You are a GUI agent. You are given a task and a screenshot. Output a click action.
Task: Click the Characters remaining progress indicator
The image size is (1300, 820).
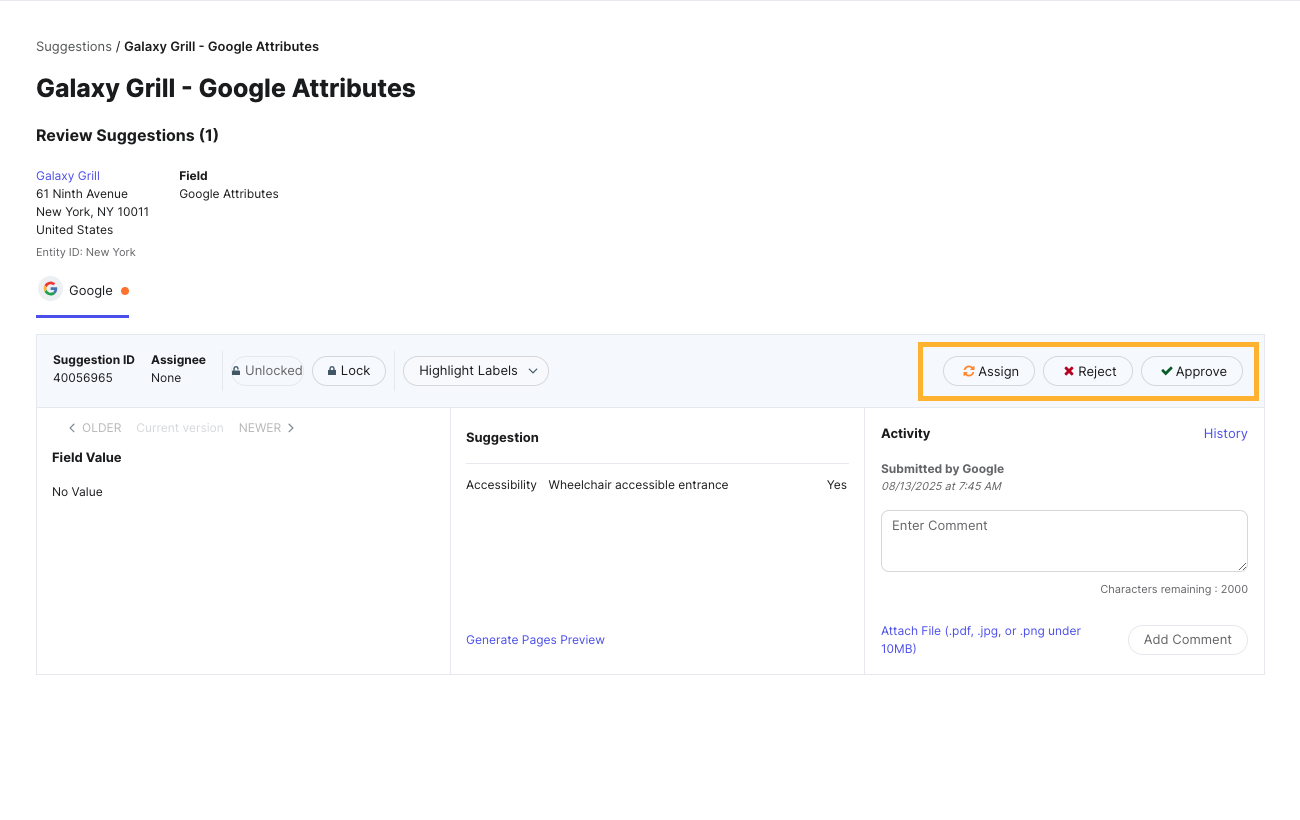(x=1174, y=589)
